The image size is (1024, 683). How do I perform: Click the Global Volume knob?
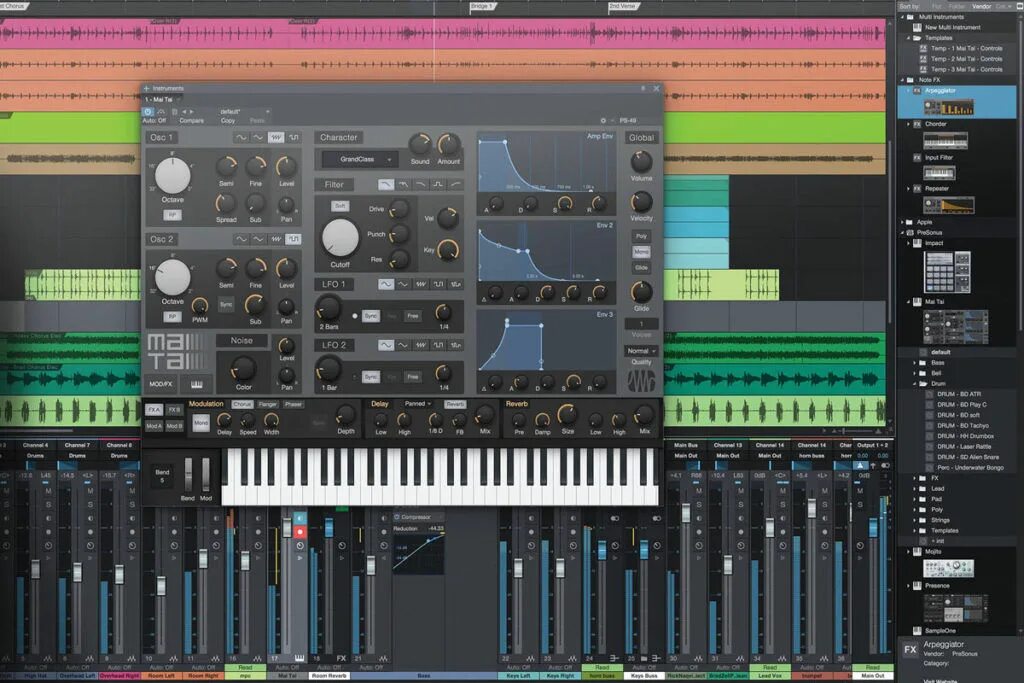pos(641,161)
